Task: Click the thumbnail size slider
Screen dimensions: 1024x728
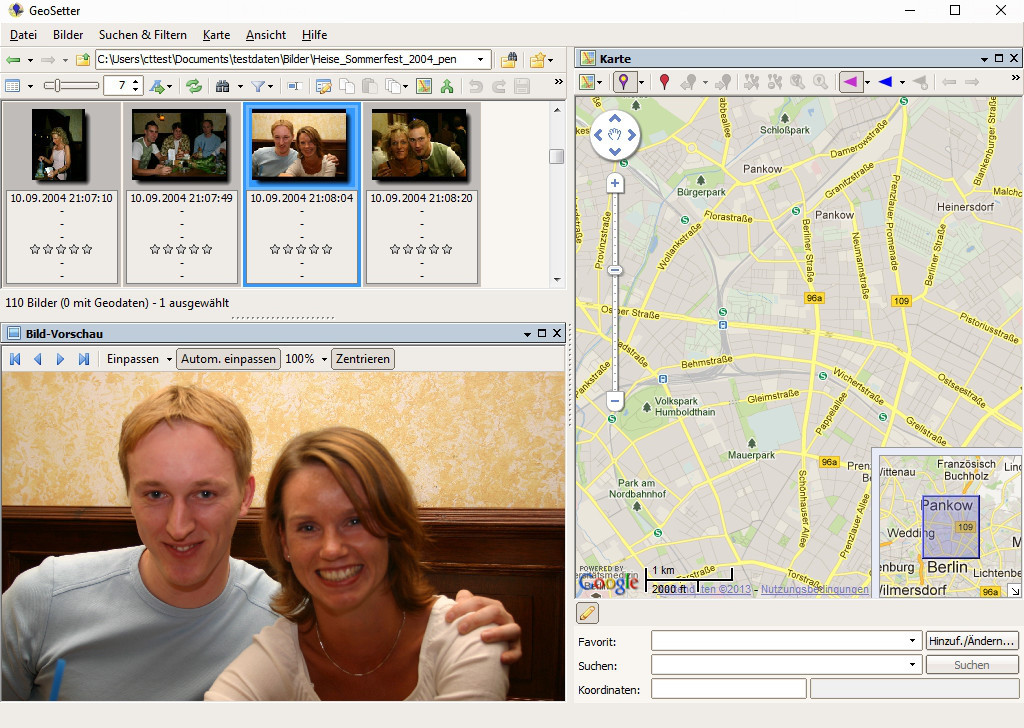Action: coord(58,86)
